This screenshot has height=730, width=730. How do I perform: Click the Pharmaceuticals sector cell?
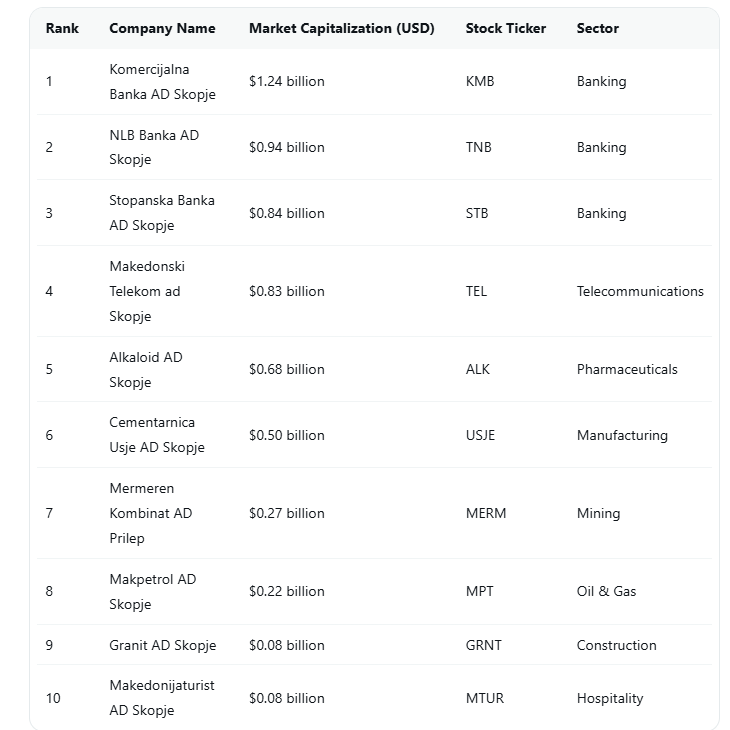(x=627, y=369)
